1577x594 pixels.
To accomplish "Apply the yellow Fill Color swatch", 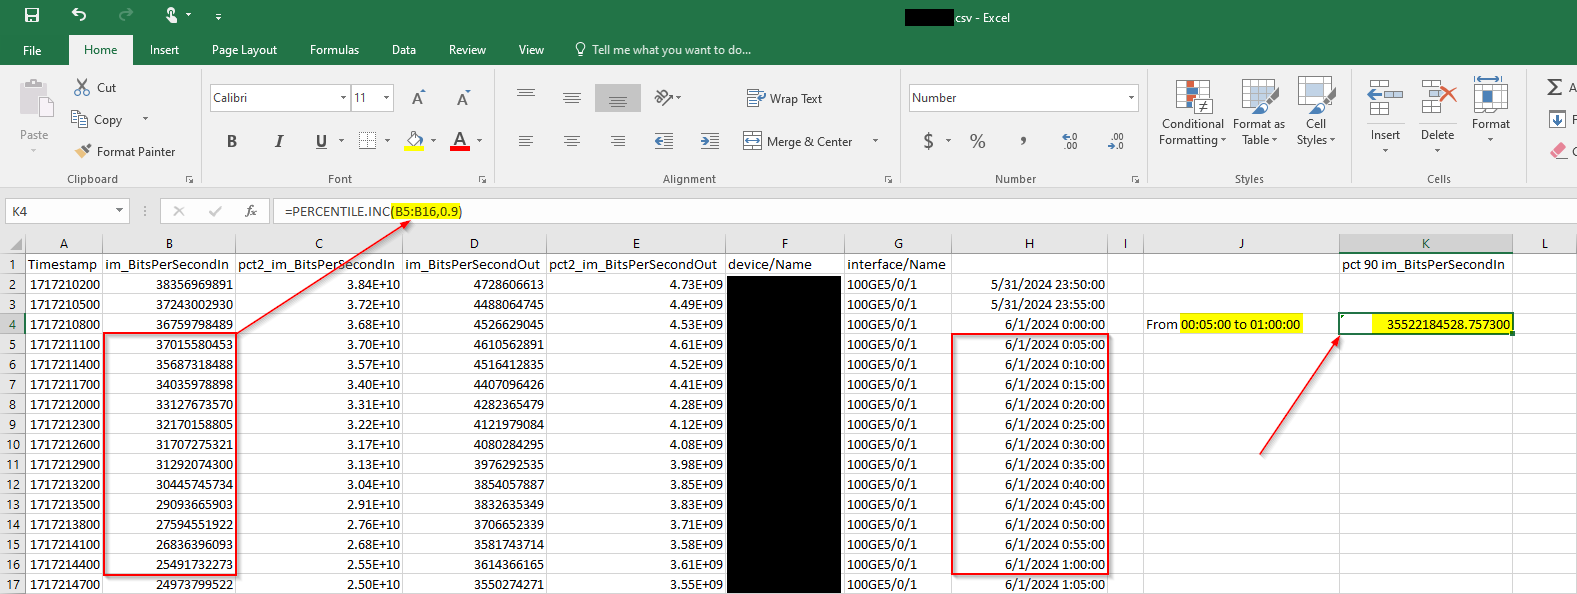I will click(x=414, y=141).
